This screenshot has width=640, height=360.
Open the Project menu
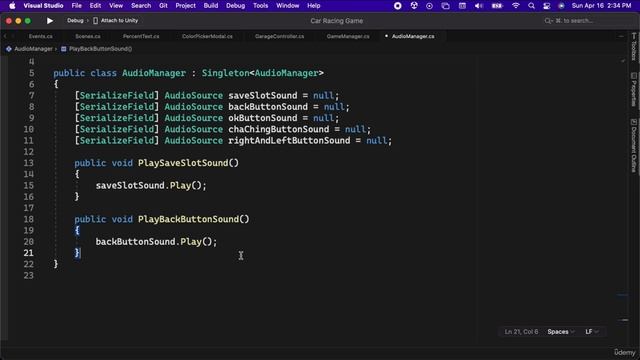pos(185,6)
